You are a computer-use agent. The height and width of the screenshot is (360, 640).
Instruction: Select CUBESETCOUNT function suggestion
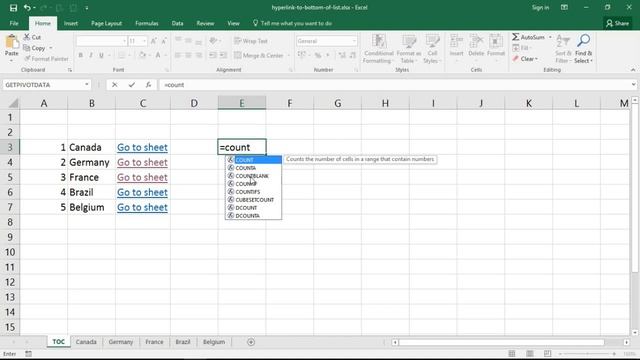[253, 200]
